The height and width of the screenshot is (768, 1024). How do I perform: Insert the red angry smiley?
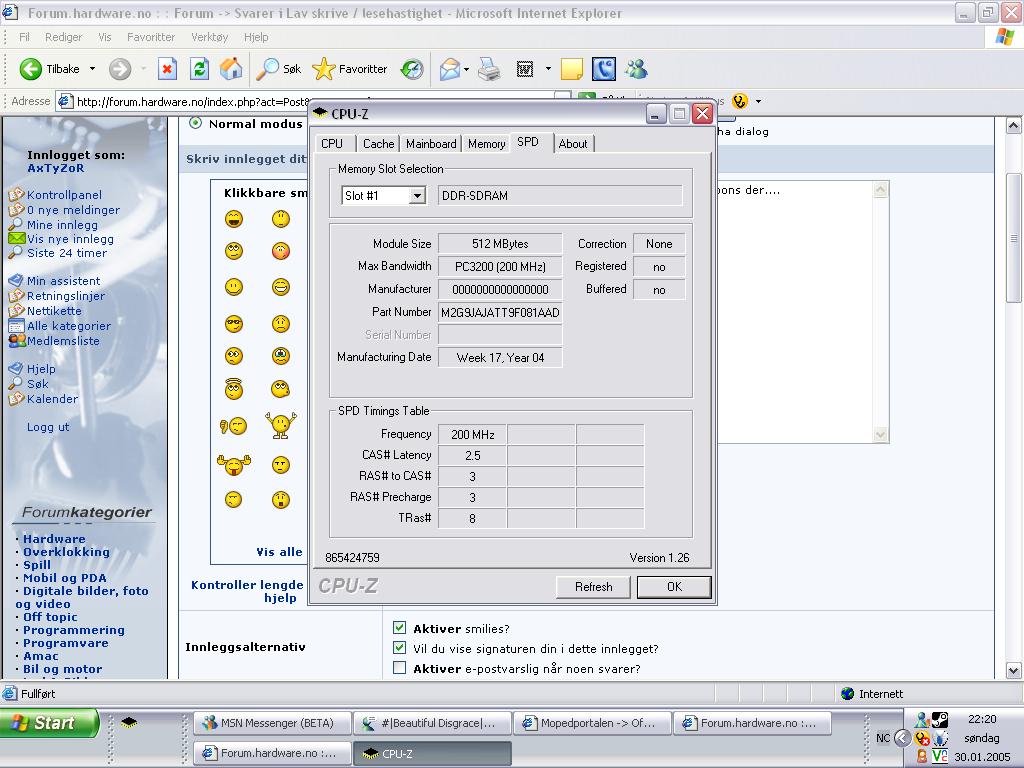(x=281, y=251)
